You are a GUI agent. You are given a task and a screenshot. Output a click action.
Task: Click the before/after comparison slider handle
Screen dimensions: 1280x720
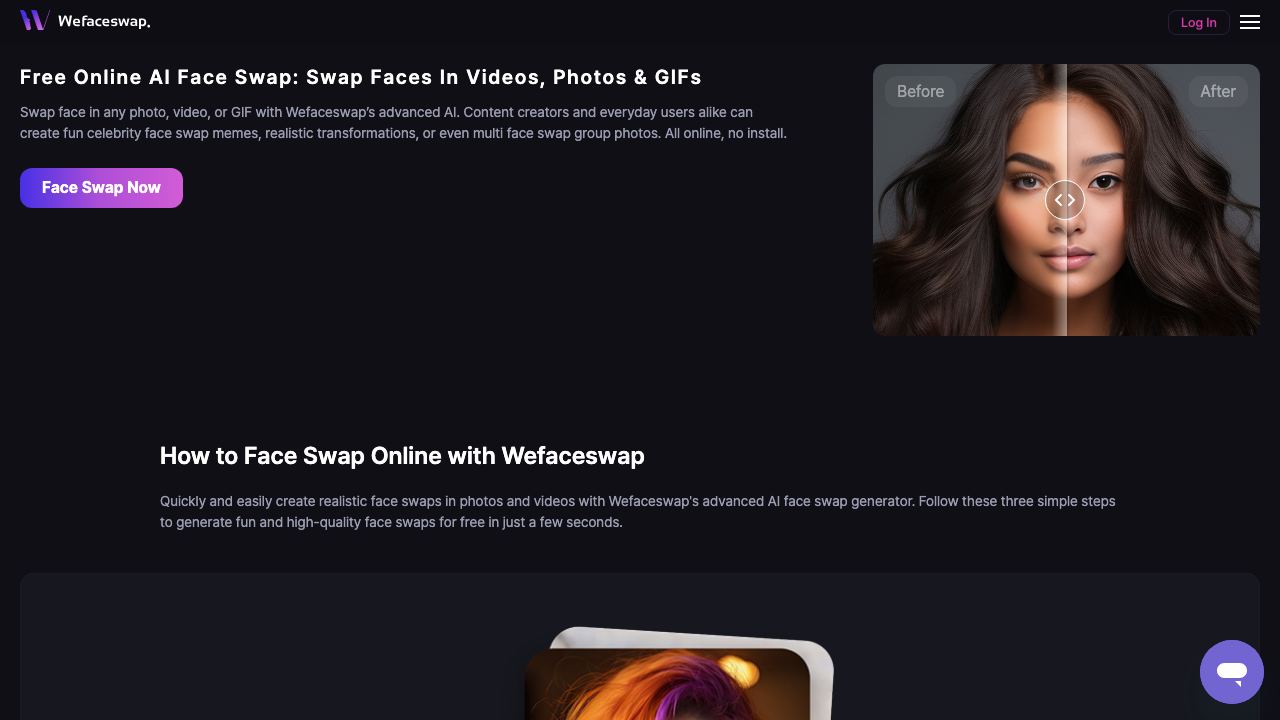tap(1065, 200)
